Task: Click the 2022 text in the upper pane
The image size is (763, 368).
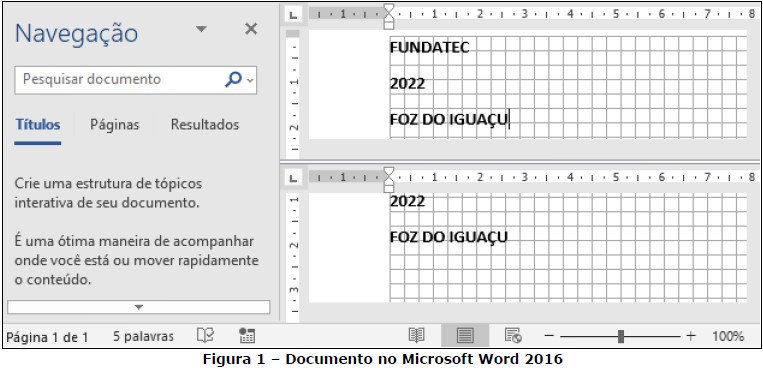Action: point(407,84)
